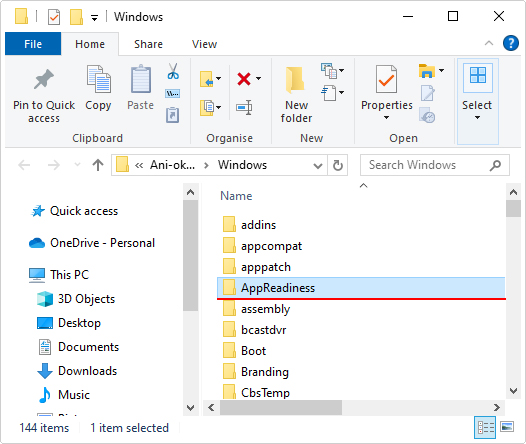Screen dimensions: 526x444
Task: Expand address bar history dropdown
Action: click(x=318, y=165)
